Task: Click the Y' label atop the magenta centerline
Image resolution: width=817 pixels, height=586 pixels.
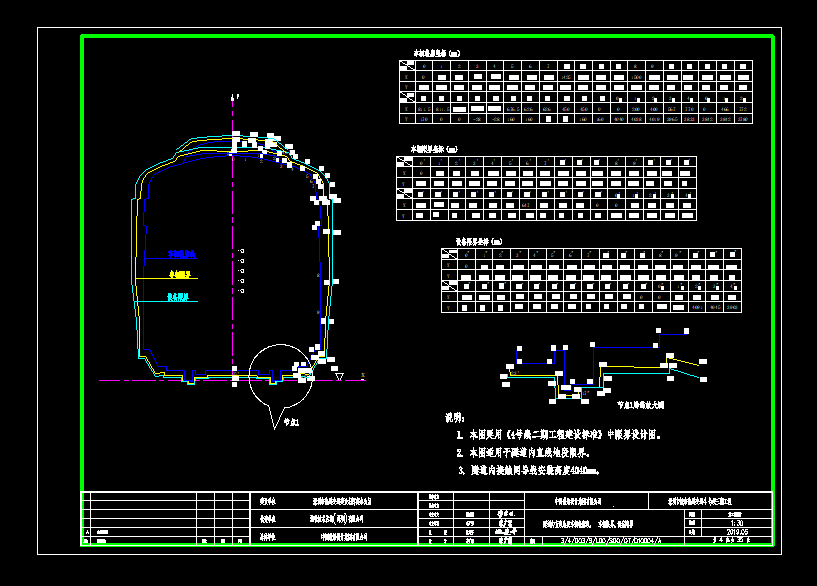Action: [x=236, y=97]
